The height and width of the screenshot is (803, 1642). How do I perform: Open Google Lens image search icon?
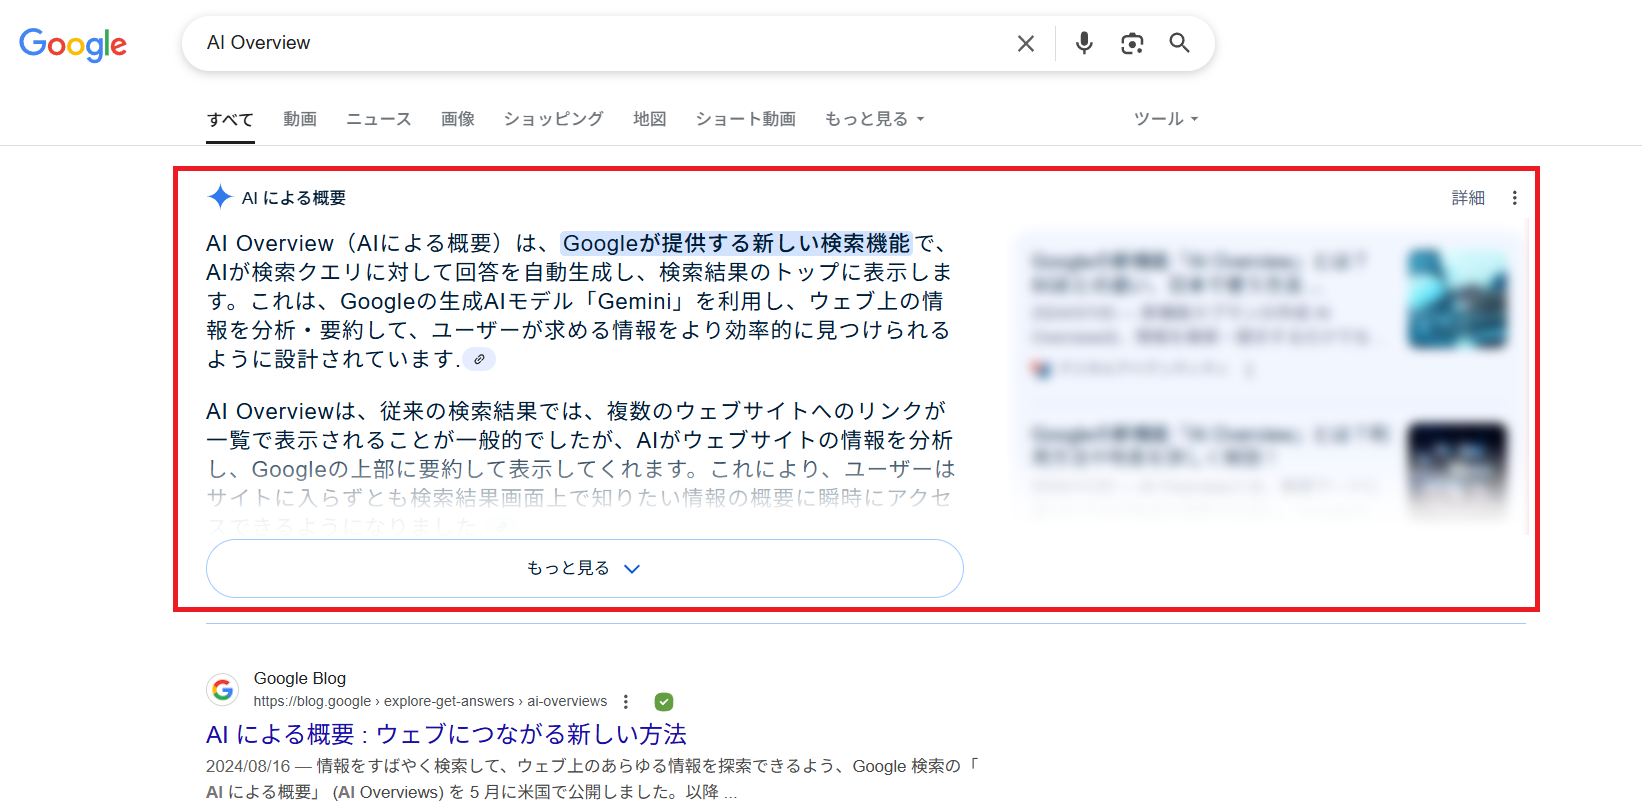tap(1132, 43)
